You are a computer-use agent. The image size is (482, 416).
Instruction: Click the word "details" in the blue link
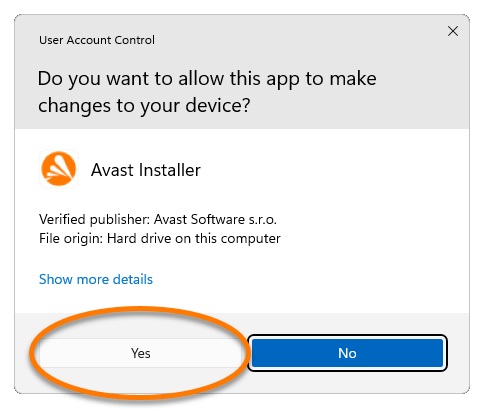point(133,279)
